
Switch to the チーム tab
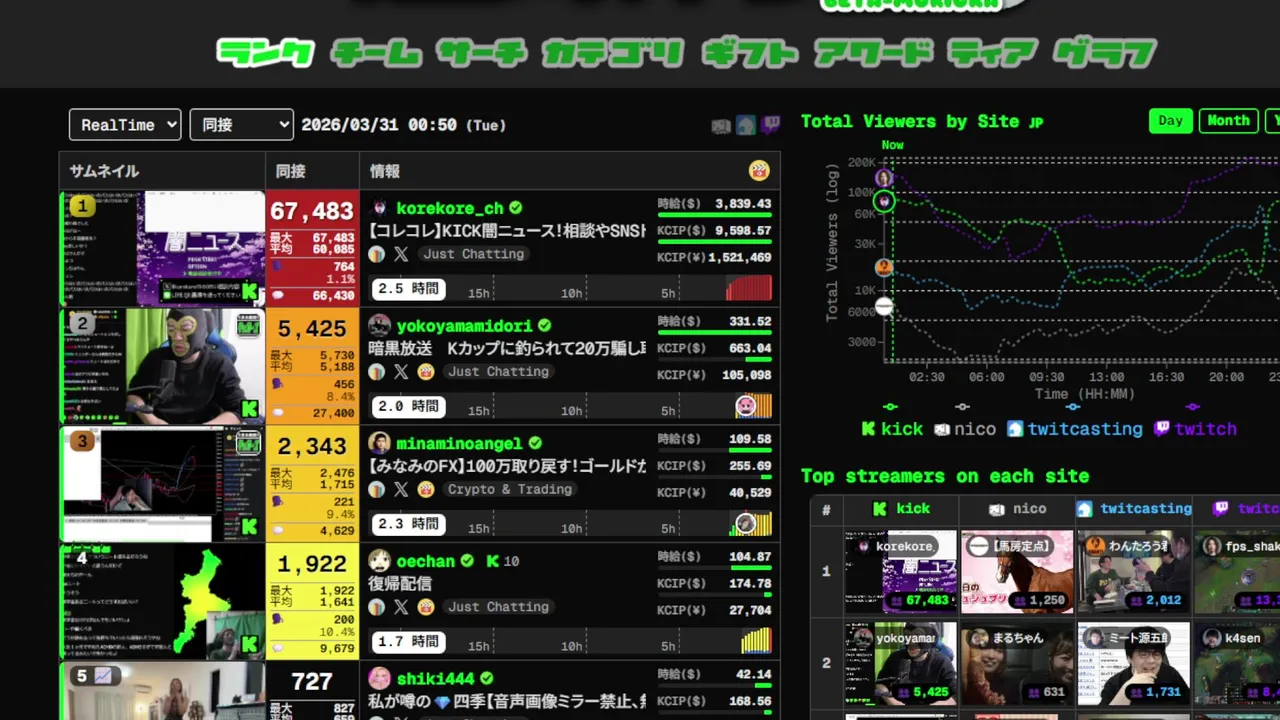click(375, 52)
